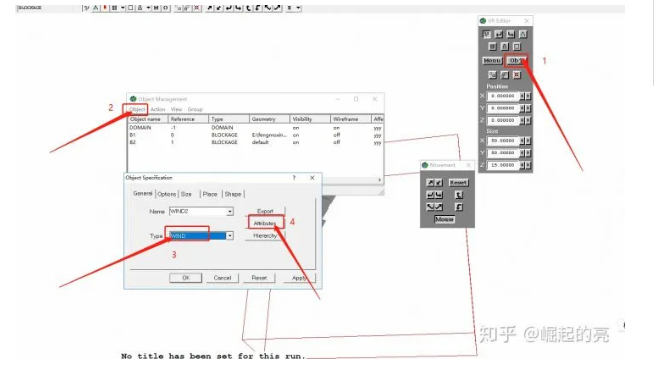Click the red probe icon in top toolbar

pyautogui.click(x=105, y=8)
